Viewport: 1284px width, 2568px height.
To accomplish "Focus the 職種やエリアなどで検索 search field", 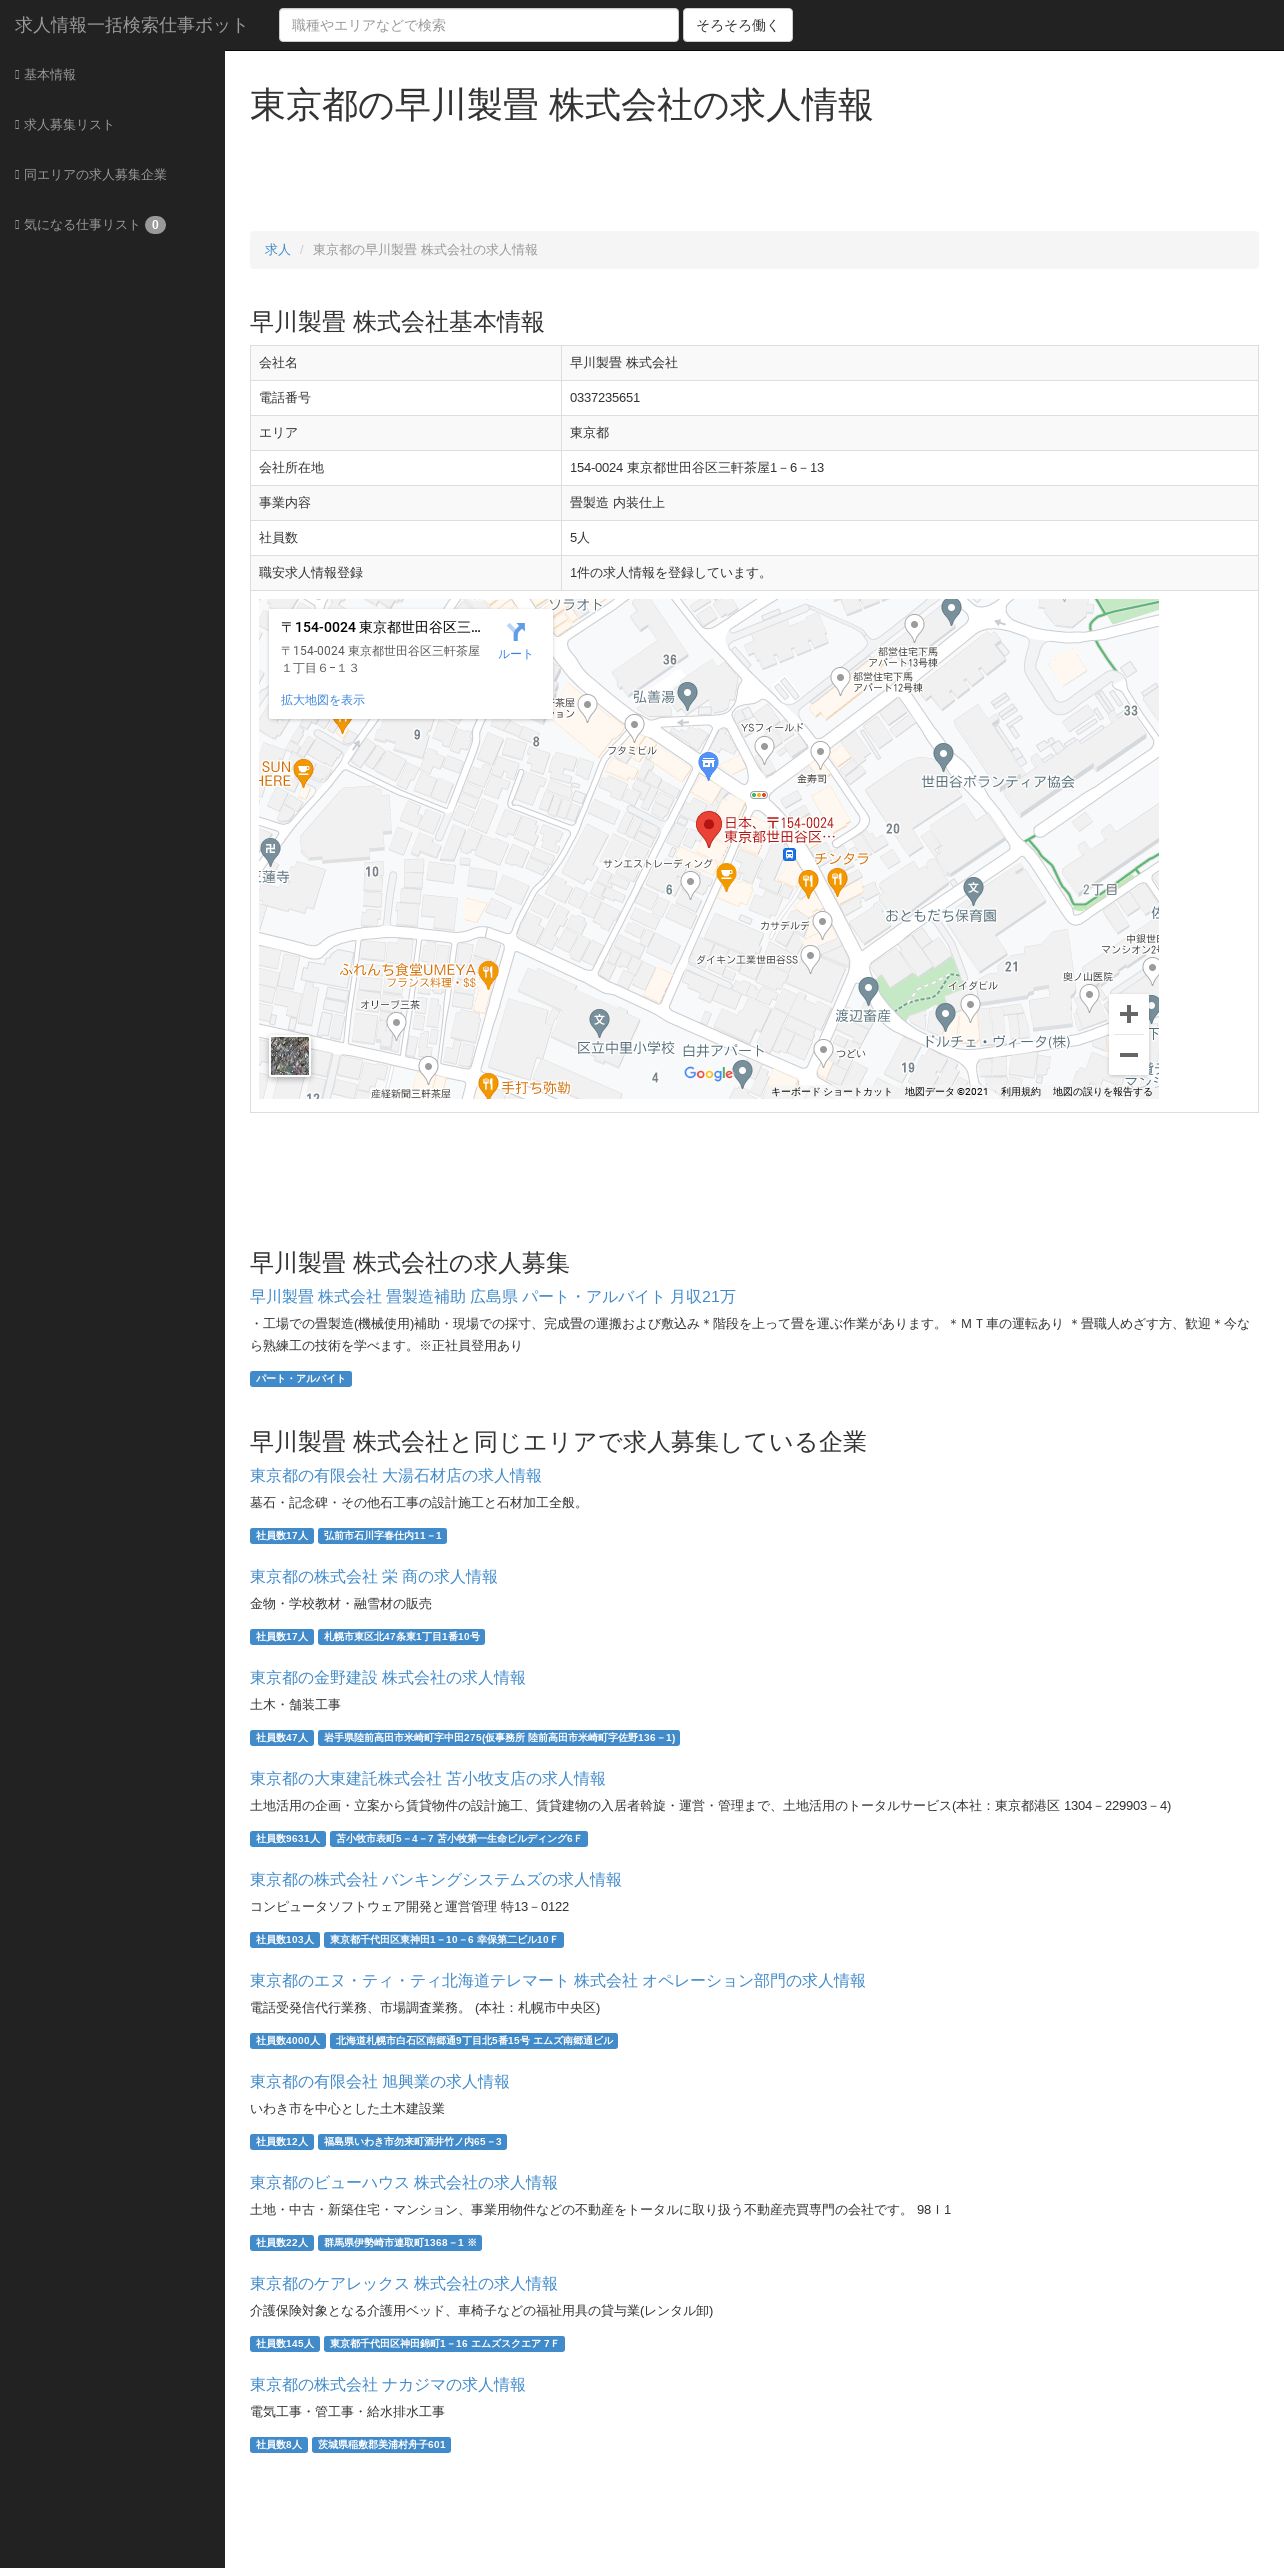I will click(x=478, y=25).
